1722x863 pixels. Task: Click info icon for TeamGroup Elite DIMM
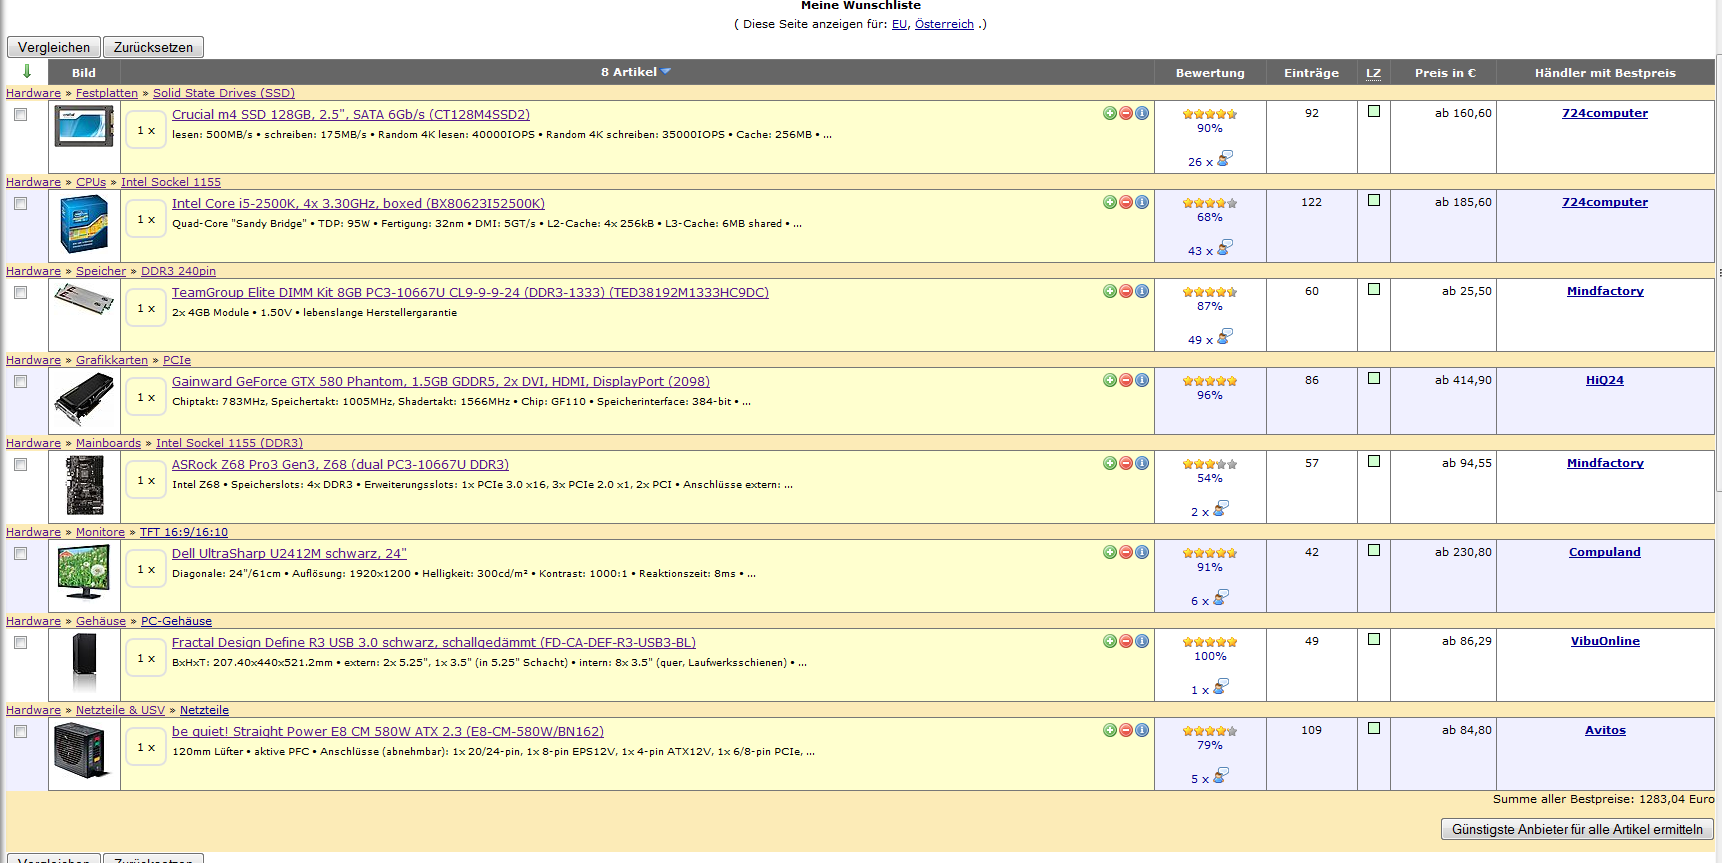click(1142, 291)
